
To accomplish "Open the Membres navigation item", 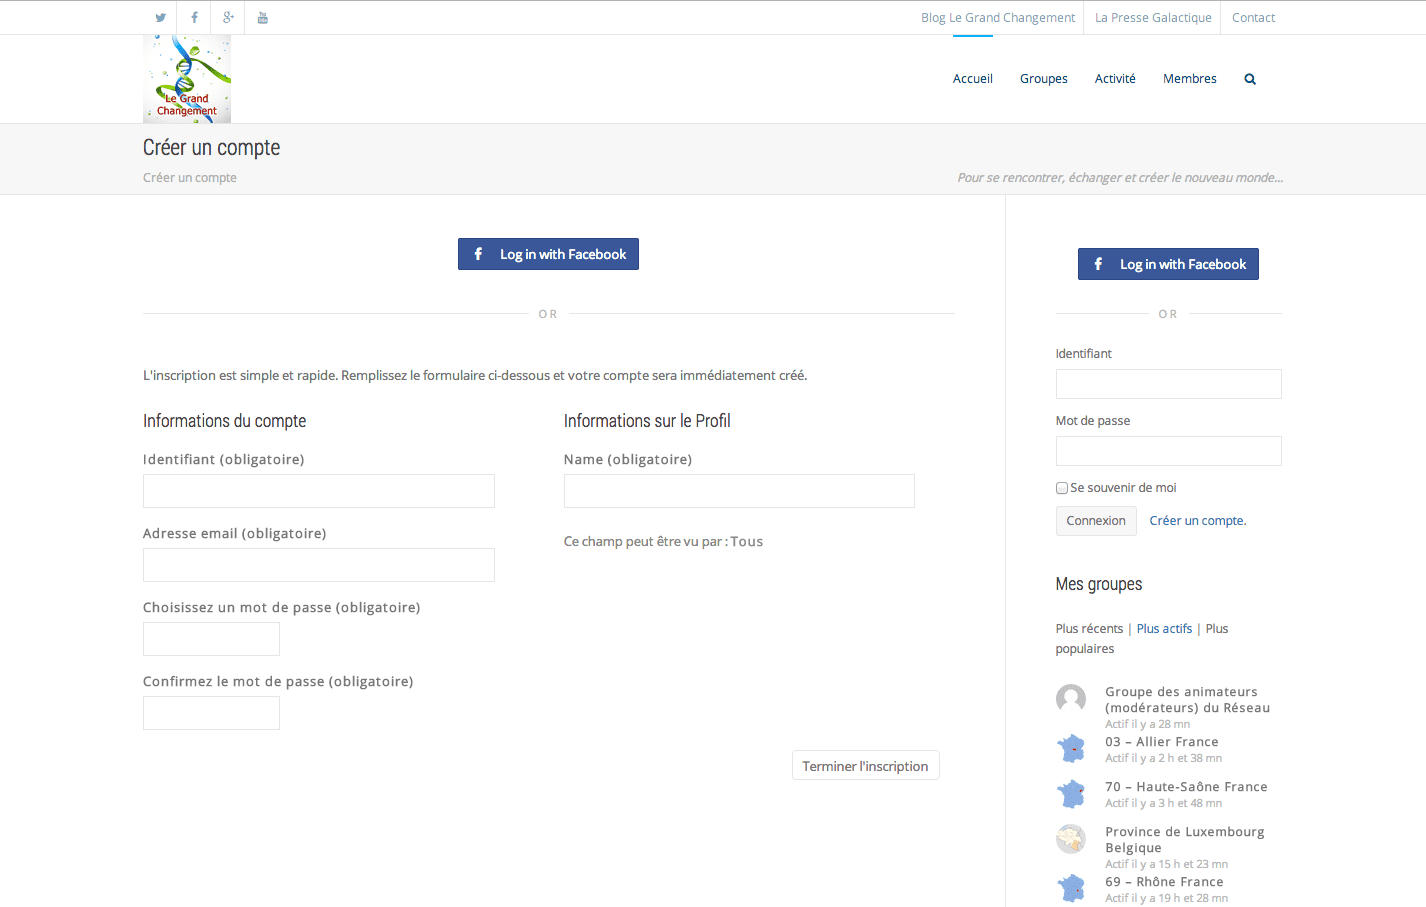I will click(1190, 79).
